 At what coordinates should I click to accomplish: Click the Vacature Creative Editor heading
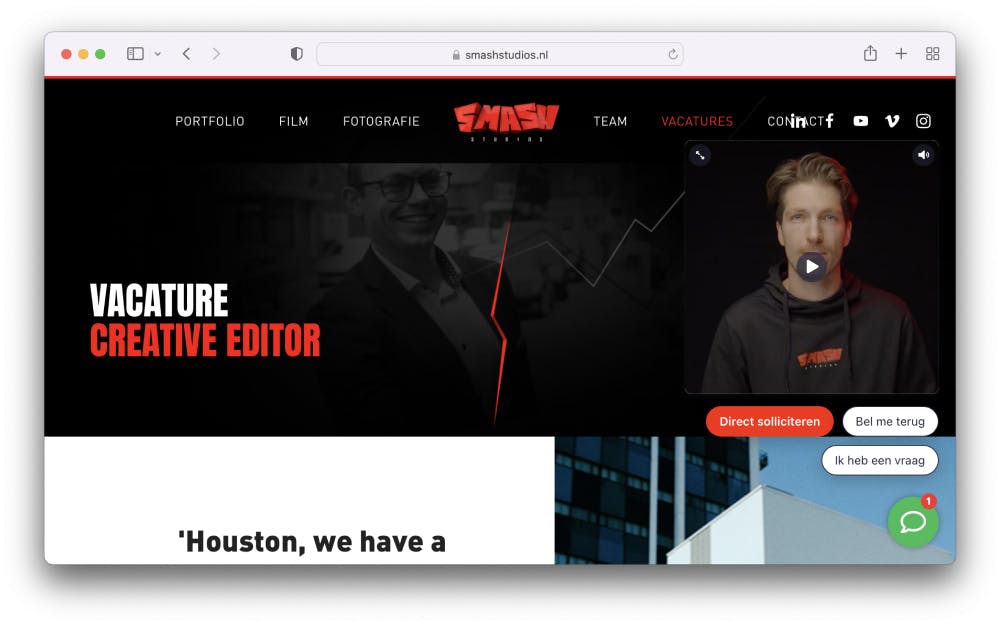click(x=205, y=321)
